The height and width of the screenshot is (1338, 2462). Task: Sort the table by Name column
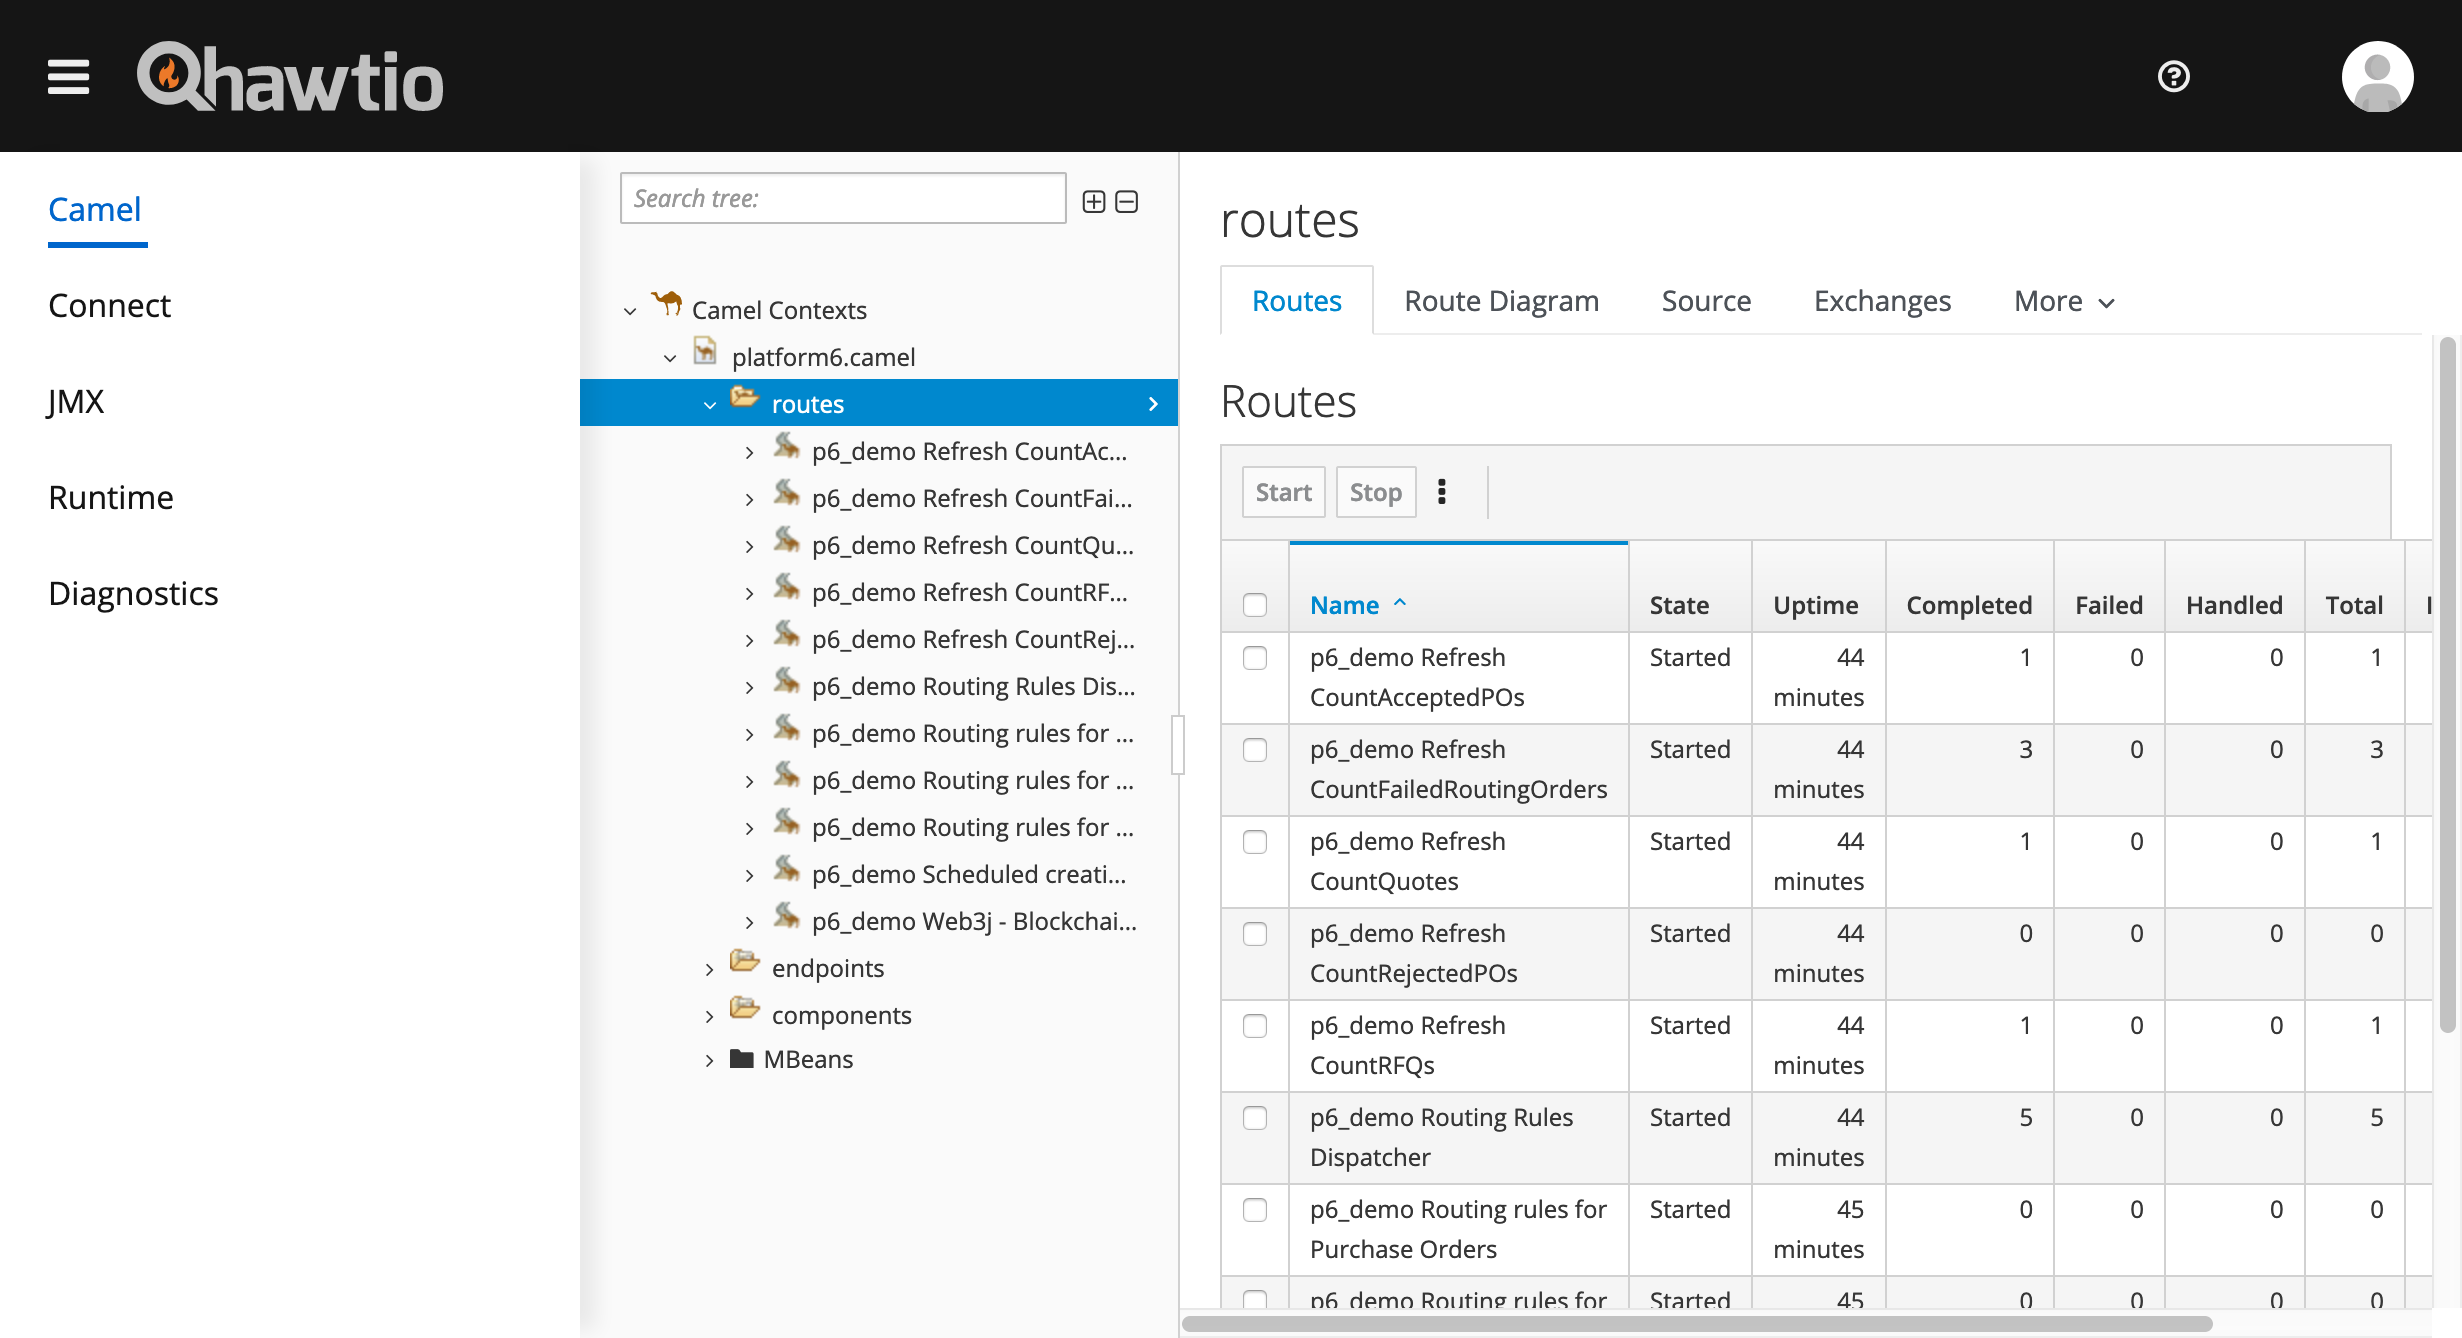point(1345,605)
